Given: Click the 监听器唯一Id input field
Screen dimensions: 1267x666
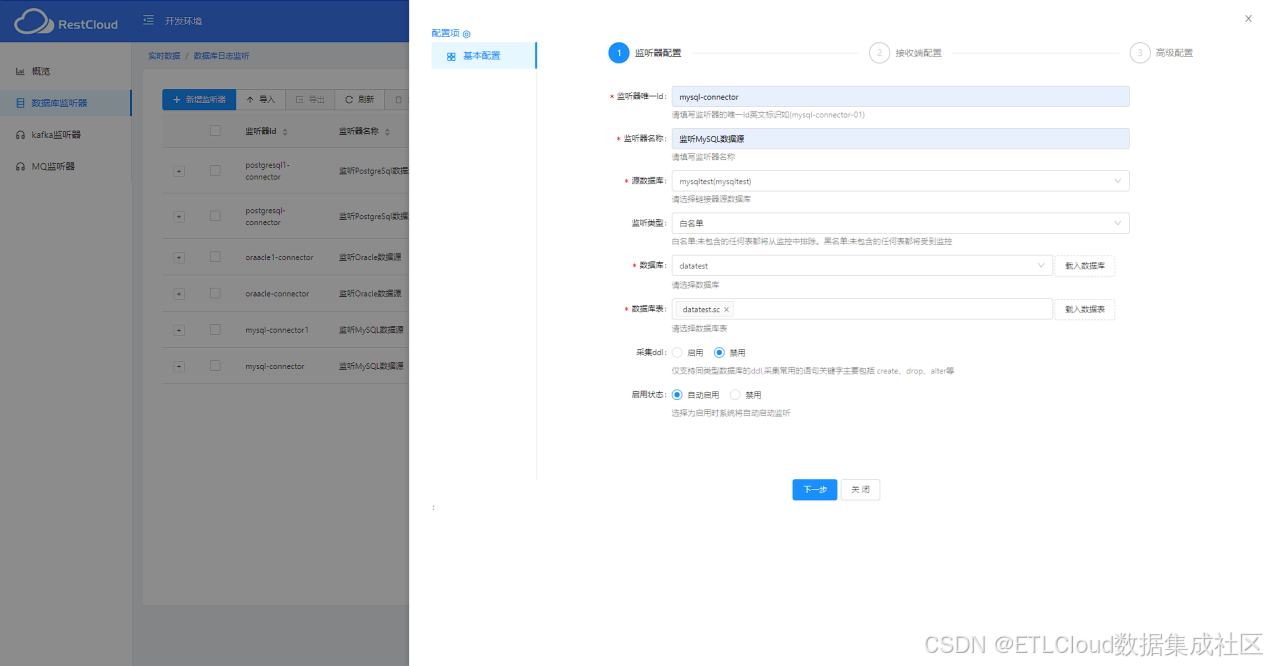Looking at the screenshot, I should coord(900,97).
